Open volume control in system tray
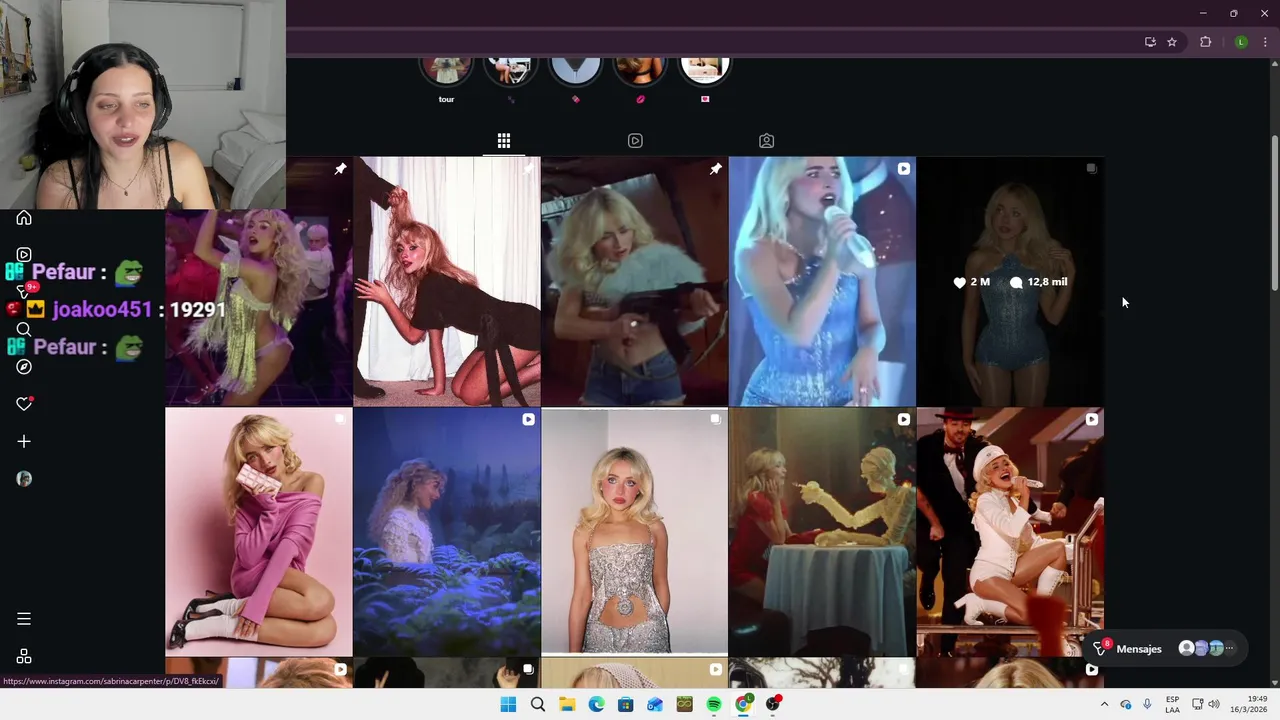Viewport: 1280px width, 720px height. click(x=1213, y=705)
